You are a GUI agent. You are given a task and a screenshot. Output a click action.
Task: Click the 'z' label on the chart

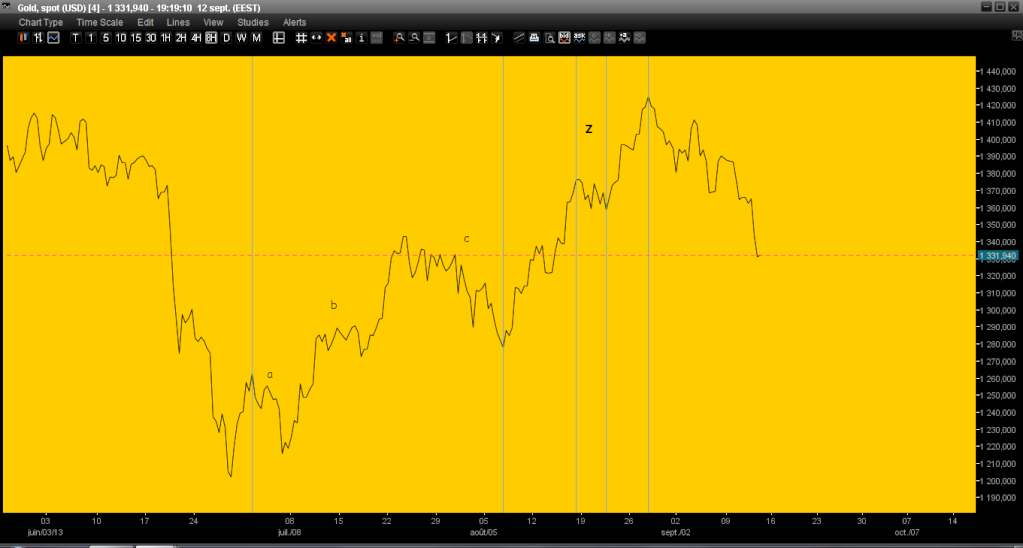click(x=588, y=129)
